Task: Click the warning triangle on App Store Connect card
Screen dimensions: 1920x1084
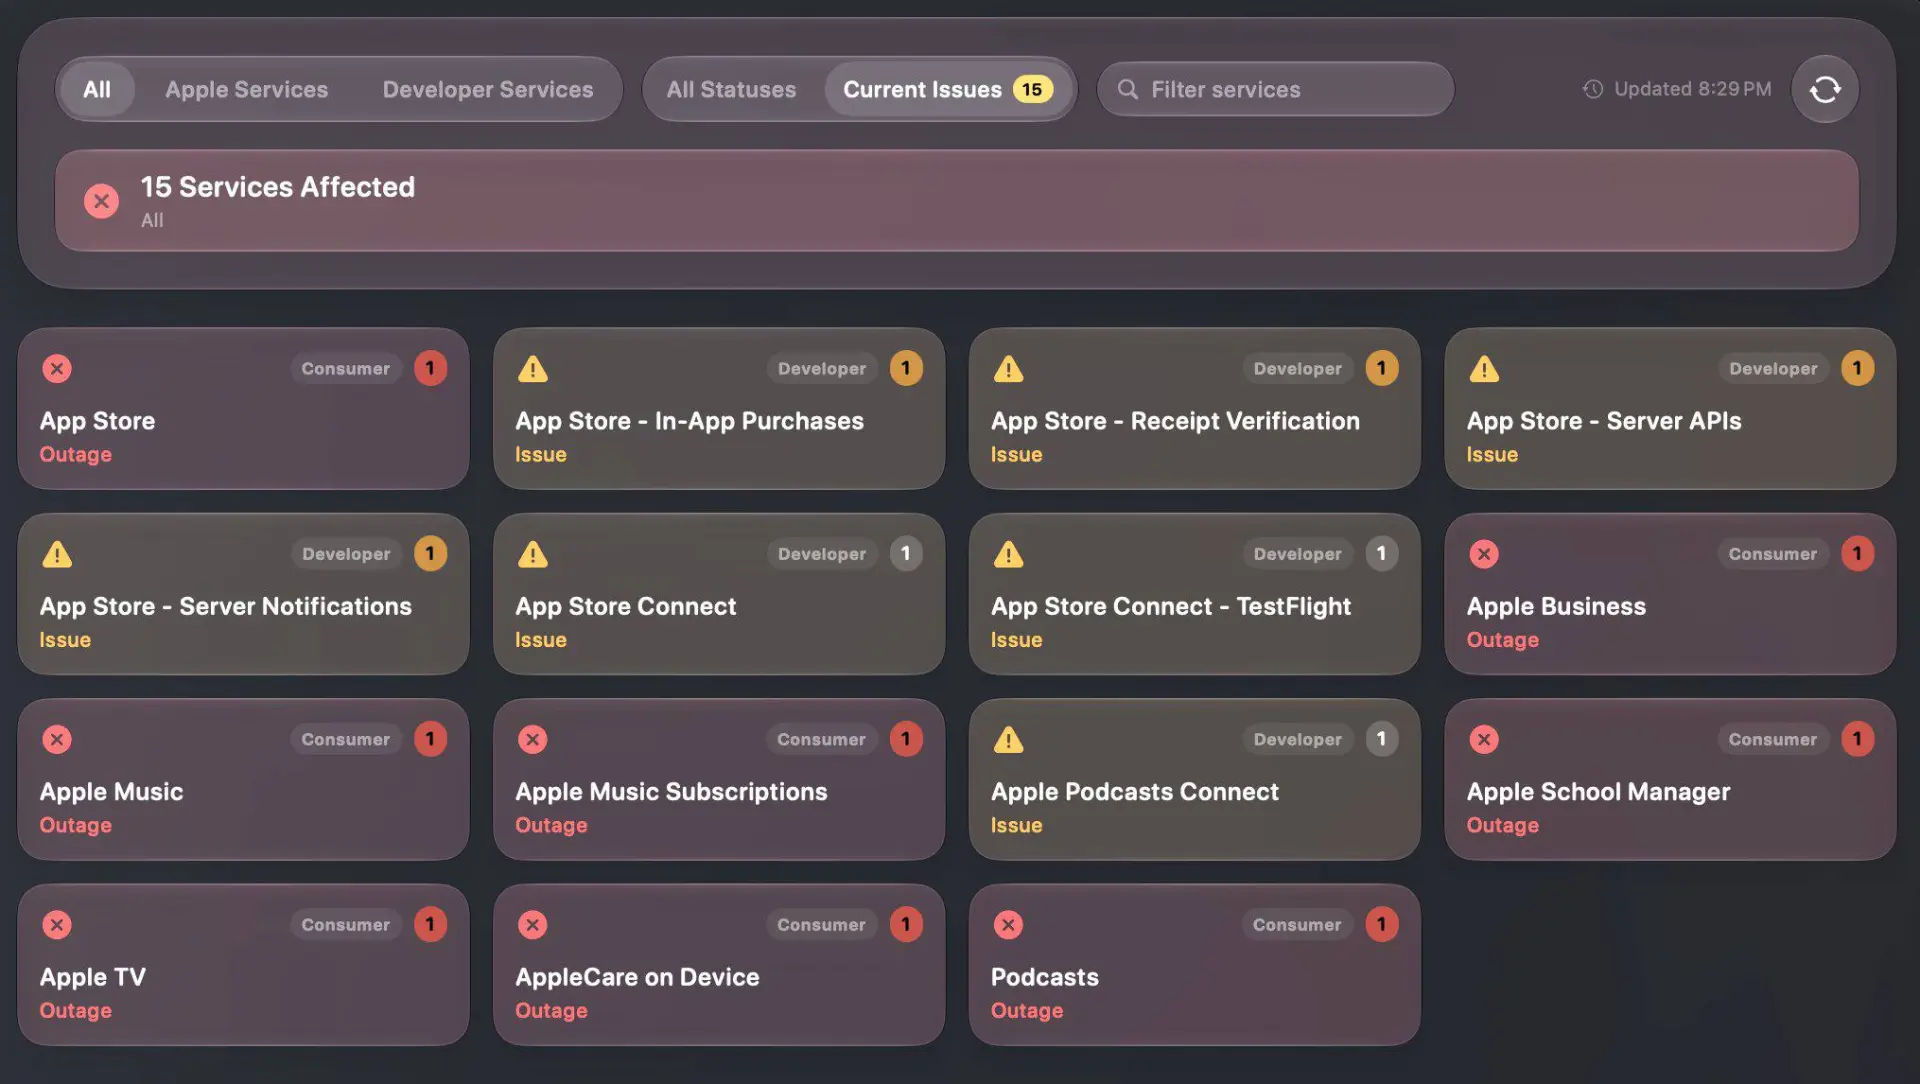Action: 533,554
